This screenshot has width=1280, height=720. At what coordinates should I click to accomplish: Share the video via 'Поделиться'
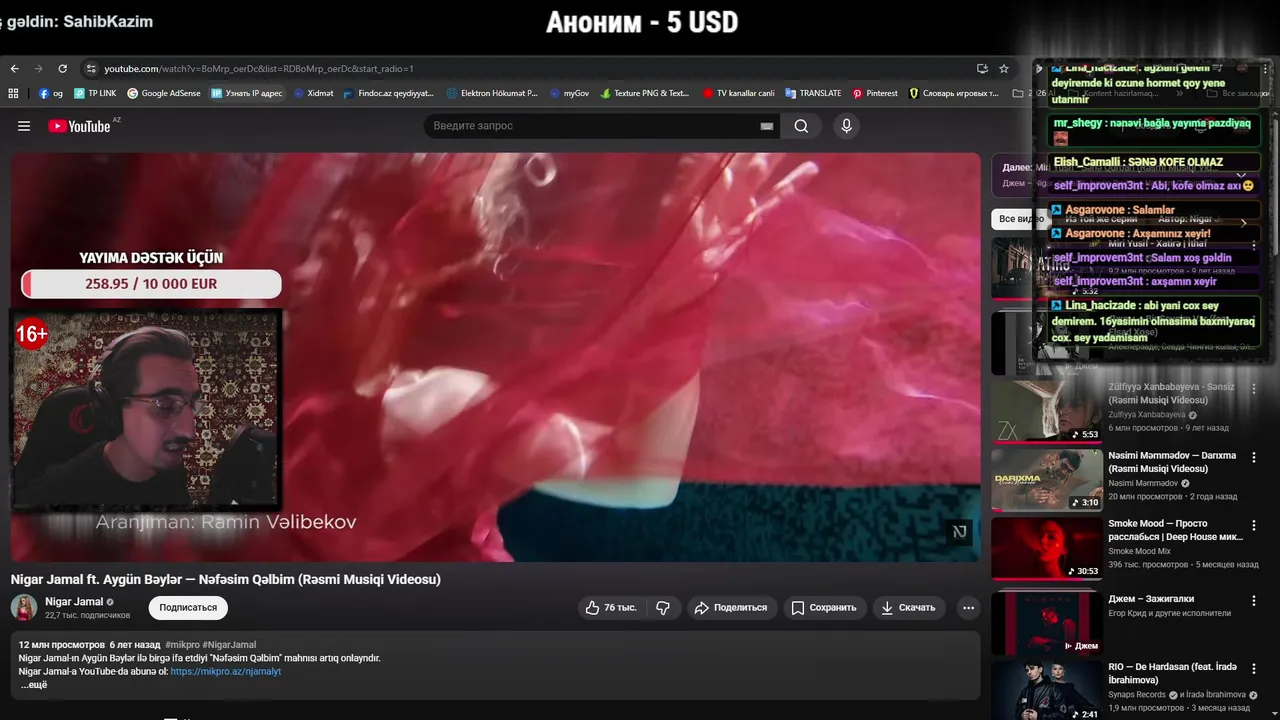coord(731,607)
